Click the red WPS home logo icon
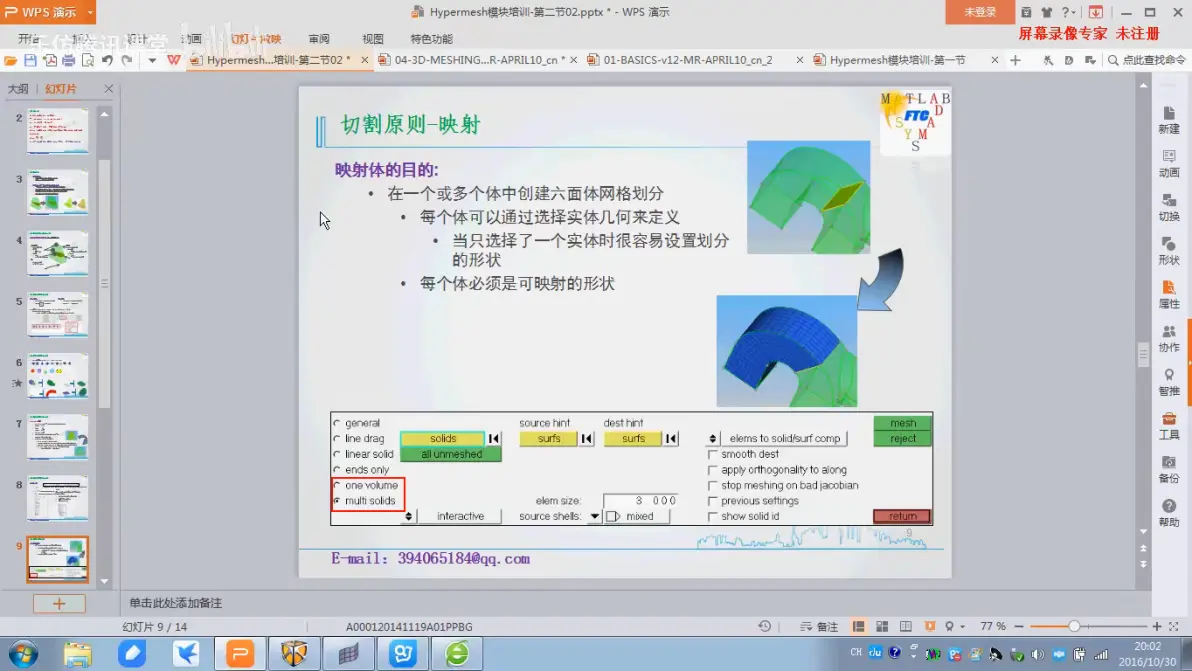1192x671 pixels. coord(173,60)
